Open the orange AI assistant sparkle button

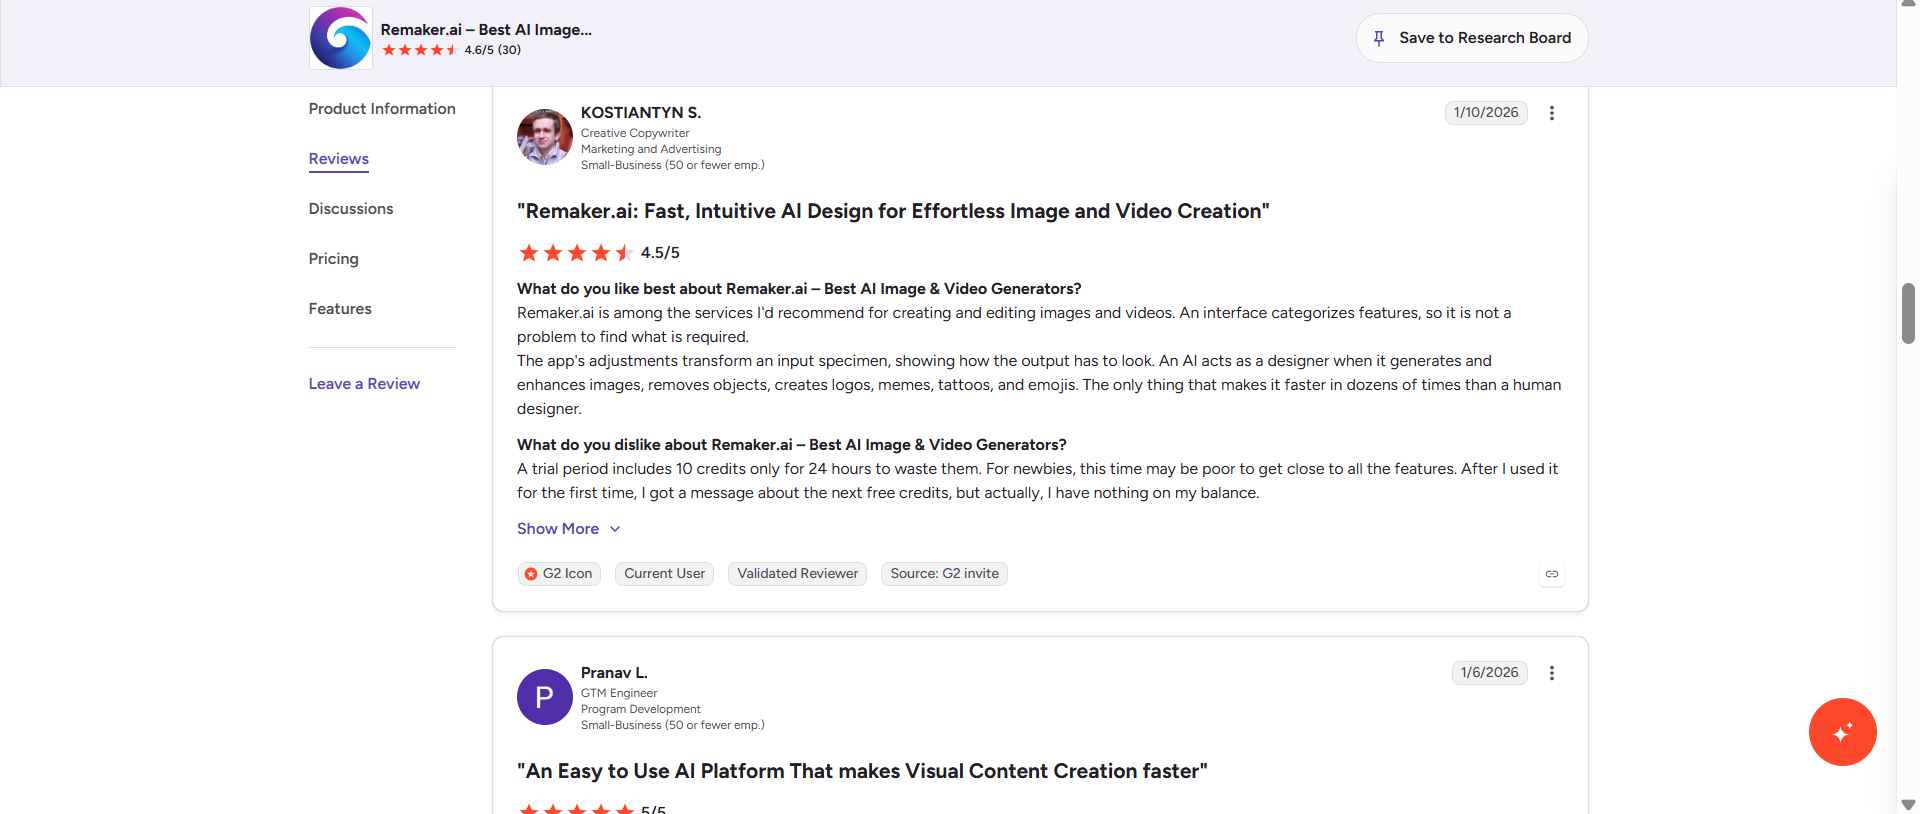[x=1843, y=732]
